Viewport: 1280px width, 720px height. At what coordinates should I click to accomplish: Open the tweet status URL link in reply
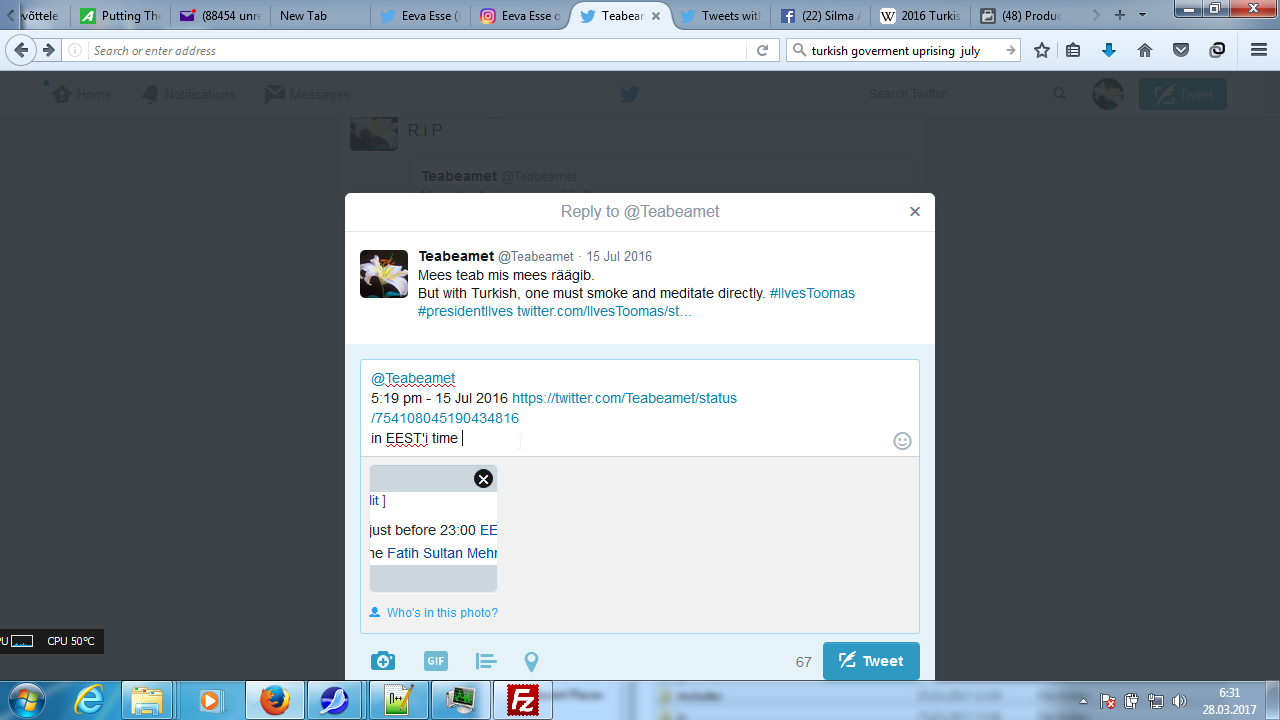tap(554, 408)
